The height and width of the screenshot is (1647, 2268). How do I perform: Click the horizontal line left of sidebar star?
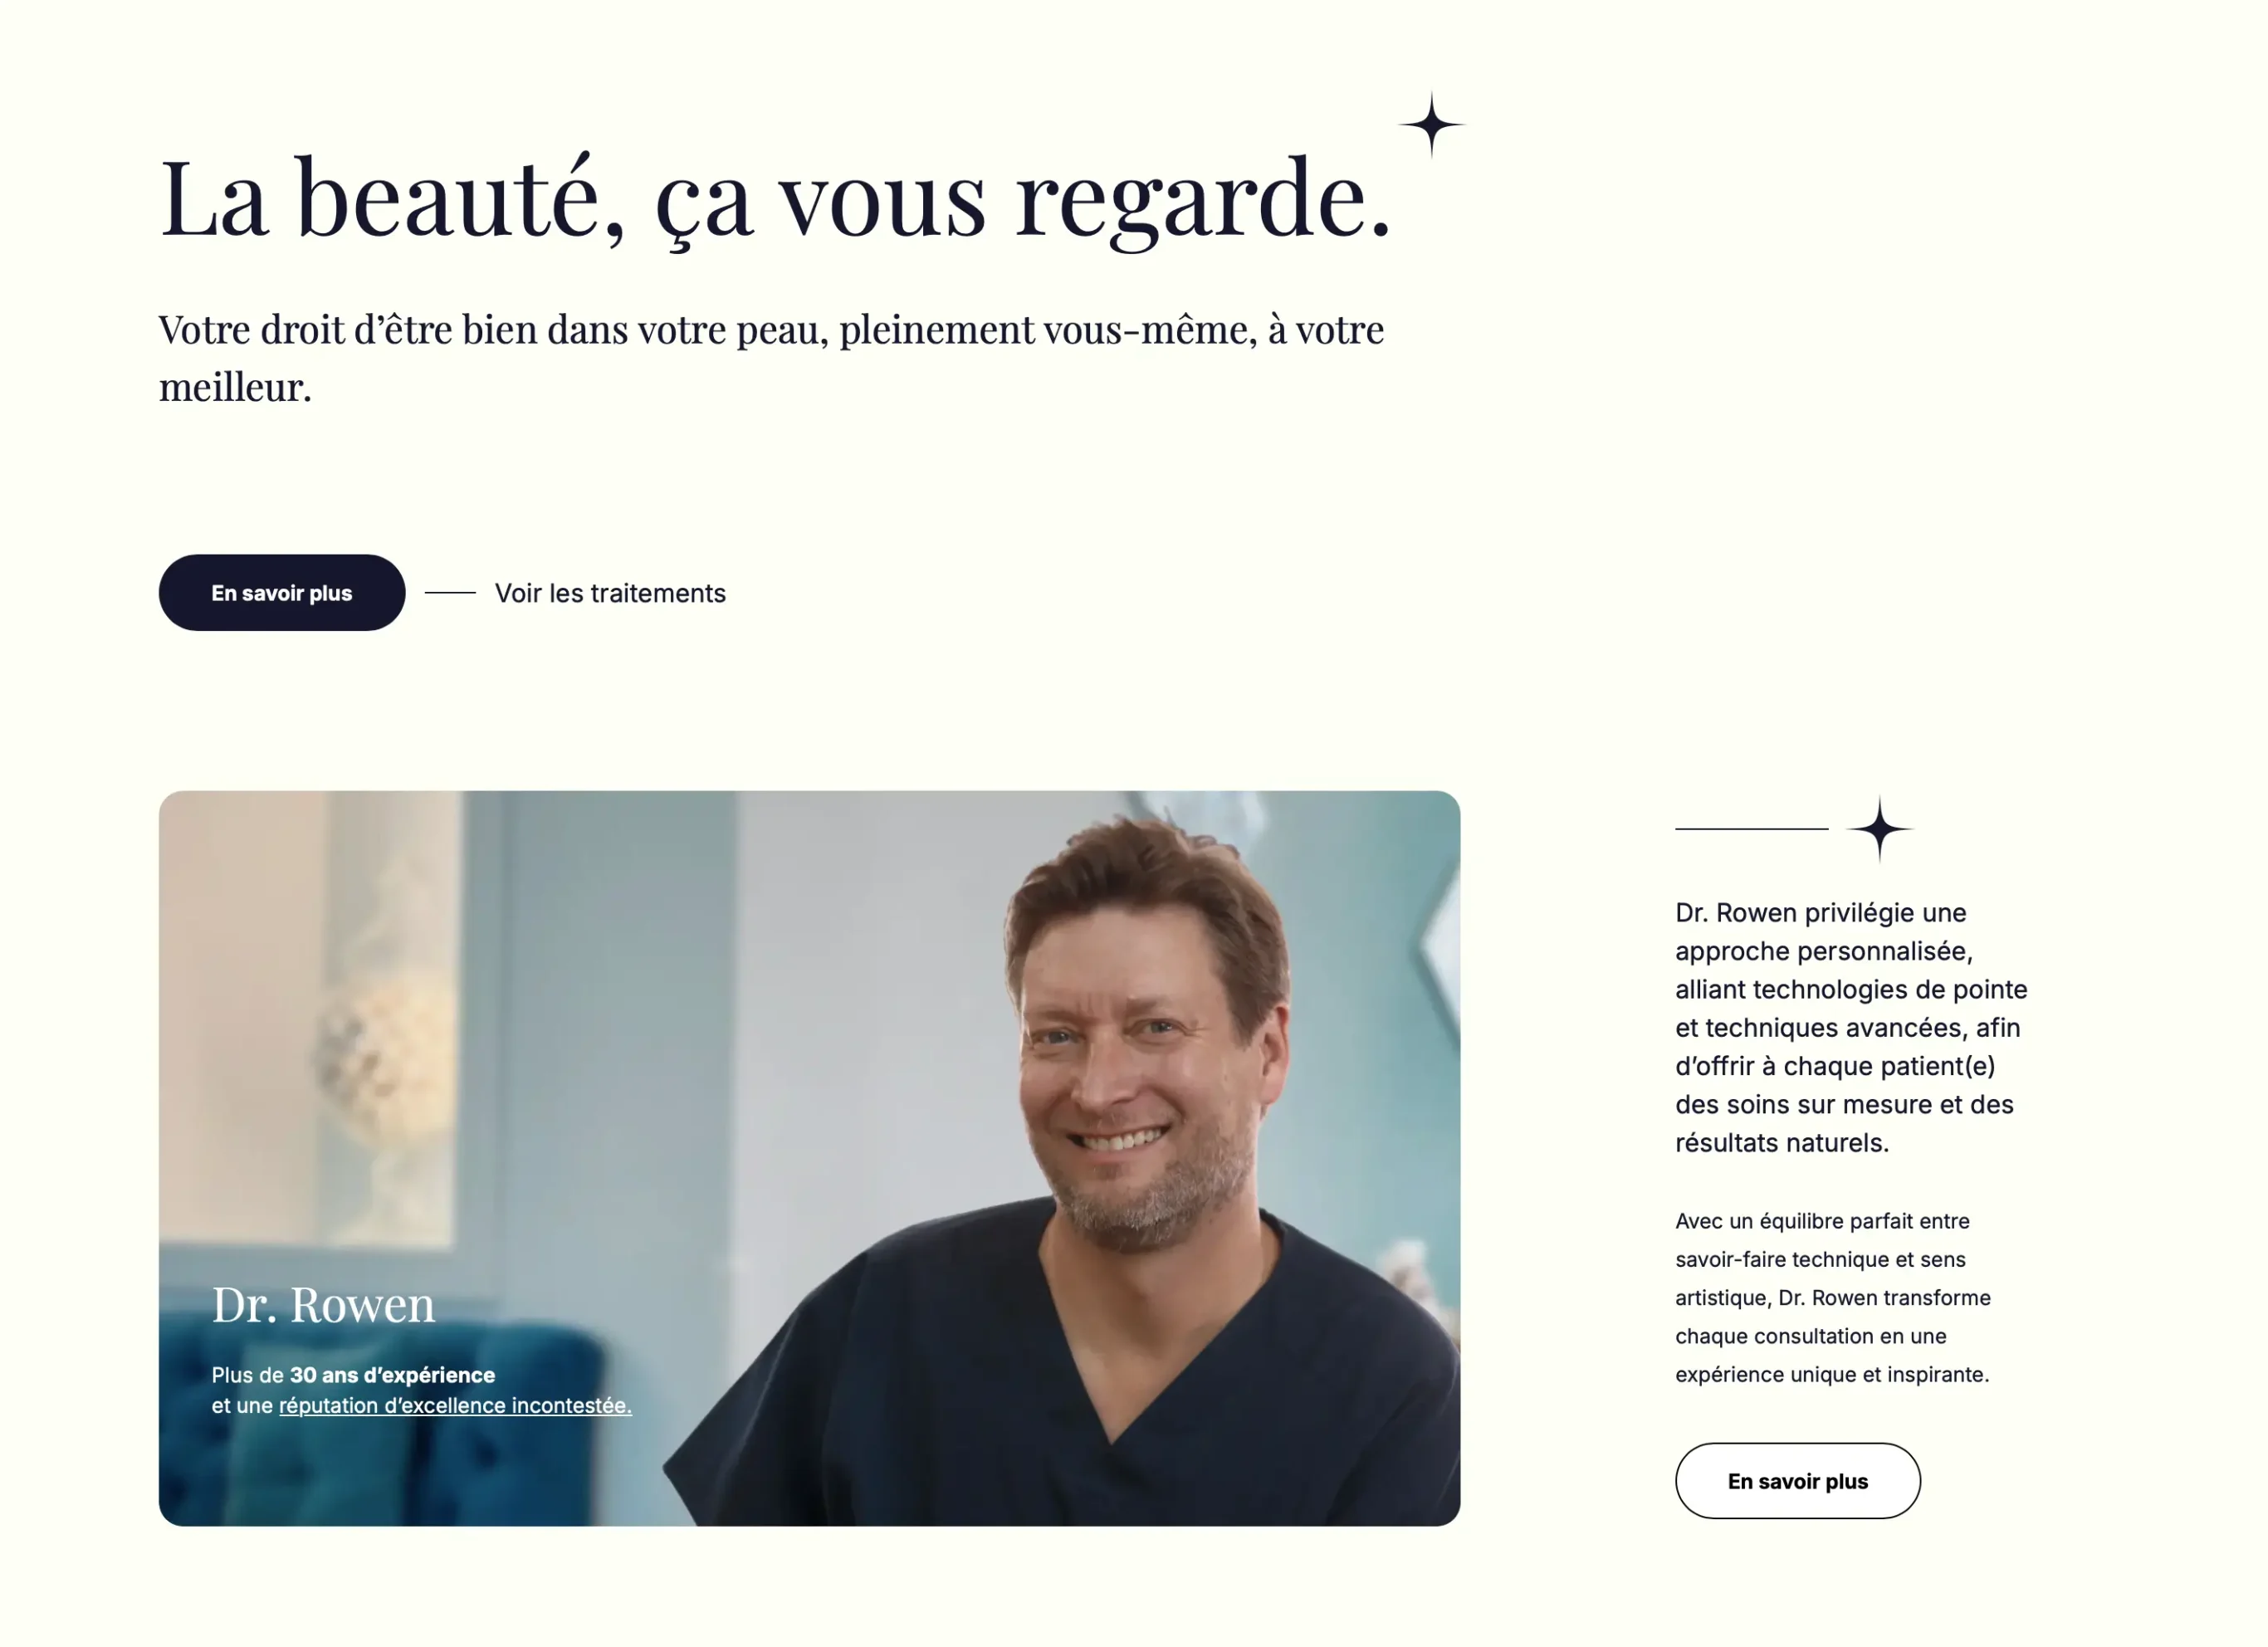pos(1752,829)
